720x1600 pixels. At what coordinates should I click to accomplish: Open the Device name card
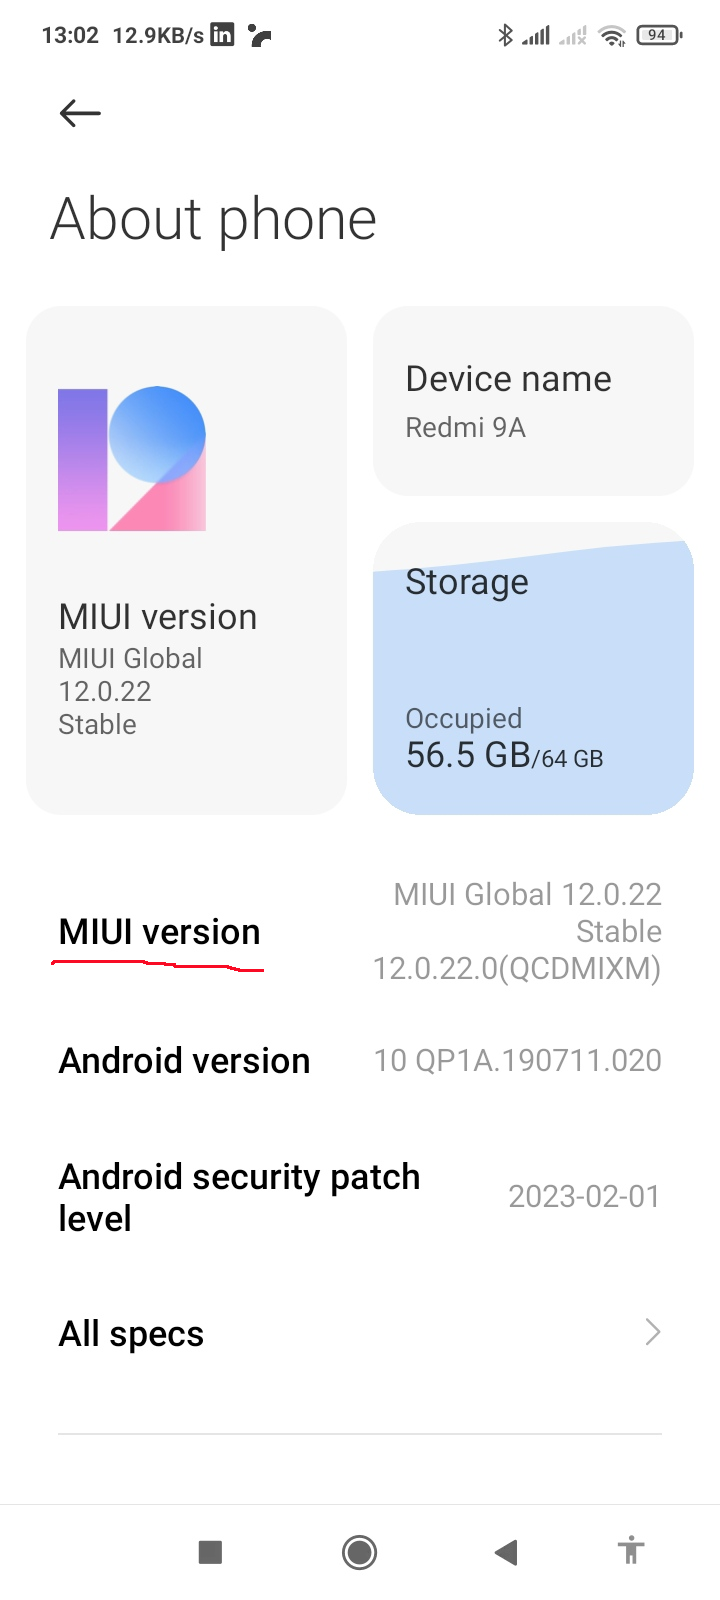pos(533,401)
